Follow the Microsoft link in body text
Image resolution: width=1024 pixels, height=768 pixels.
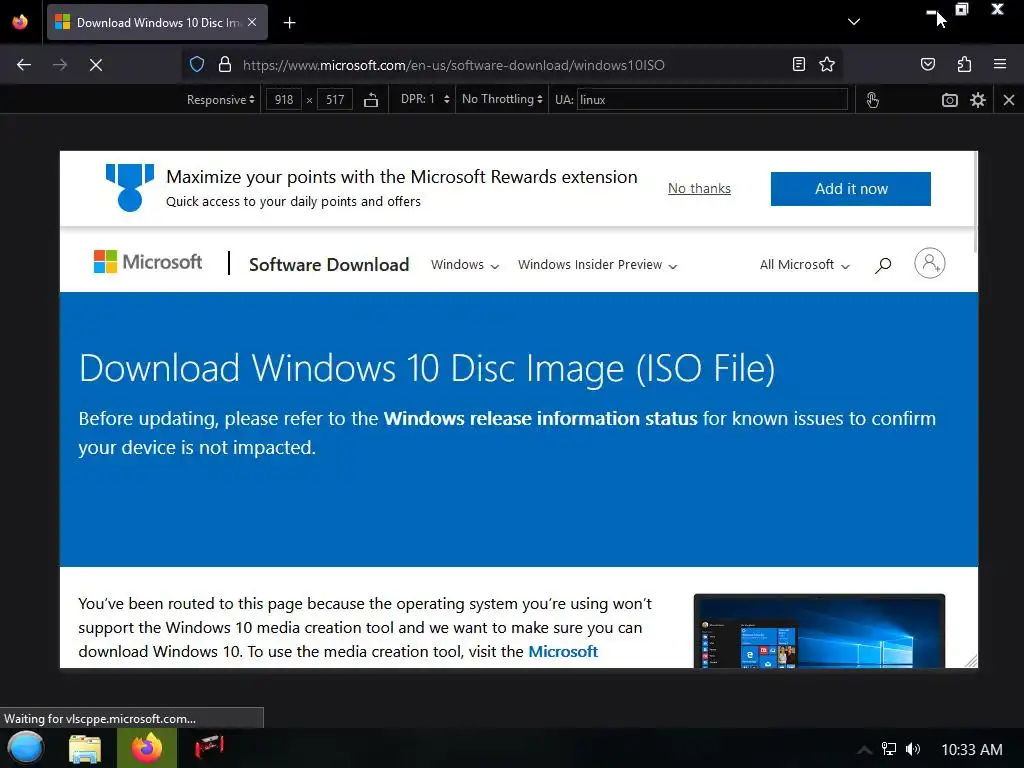[x=562, y=651]
